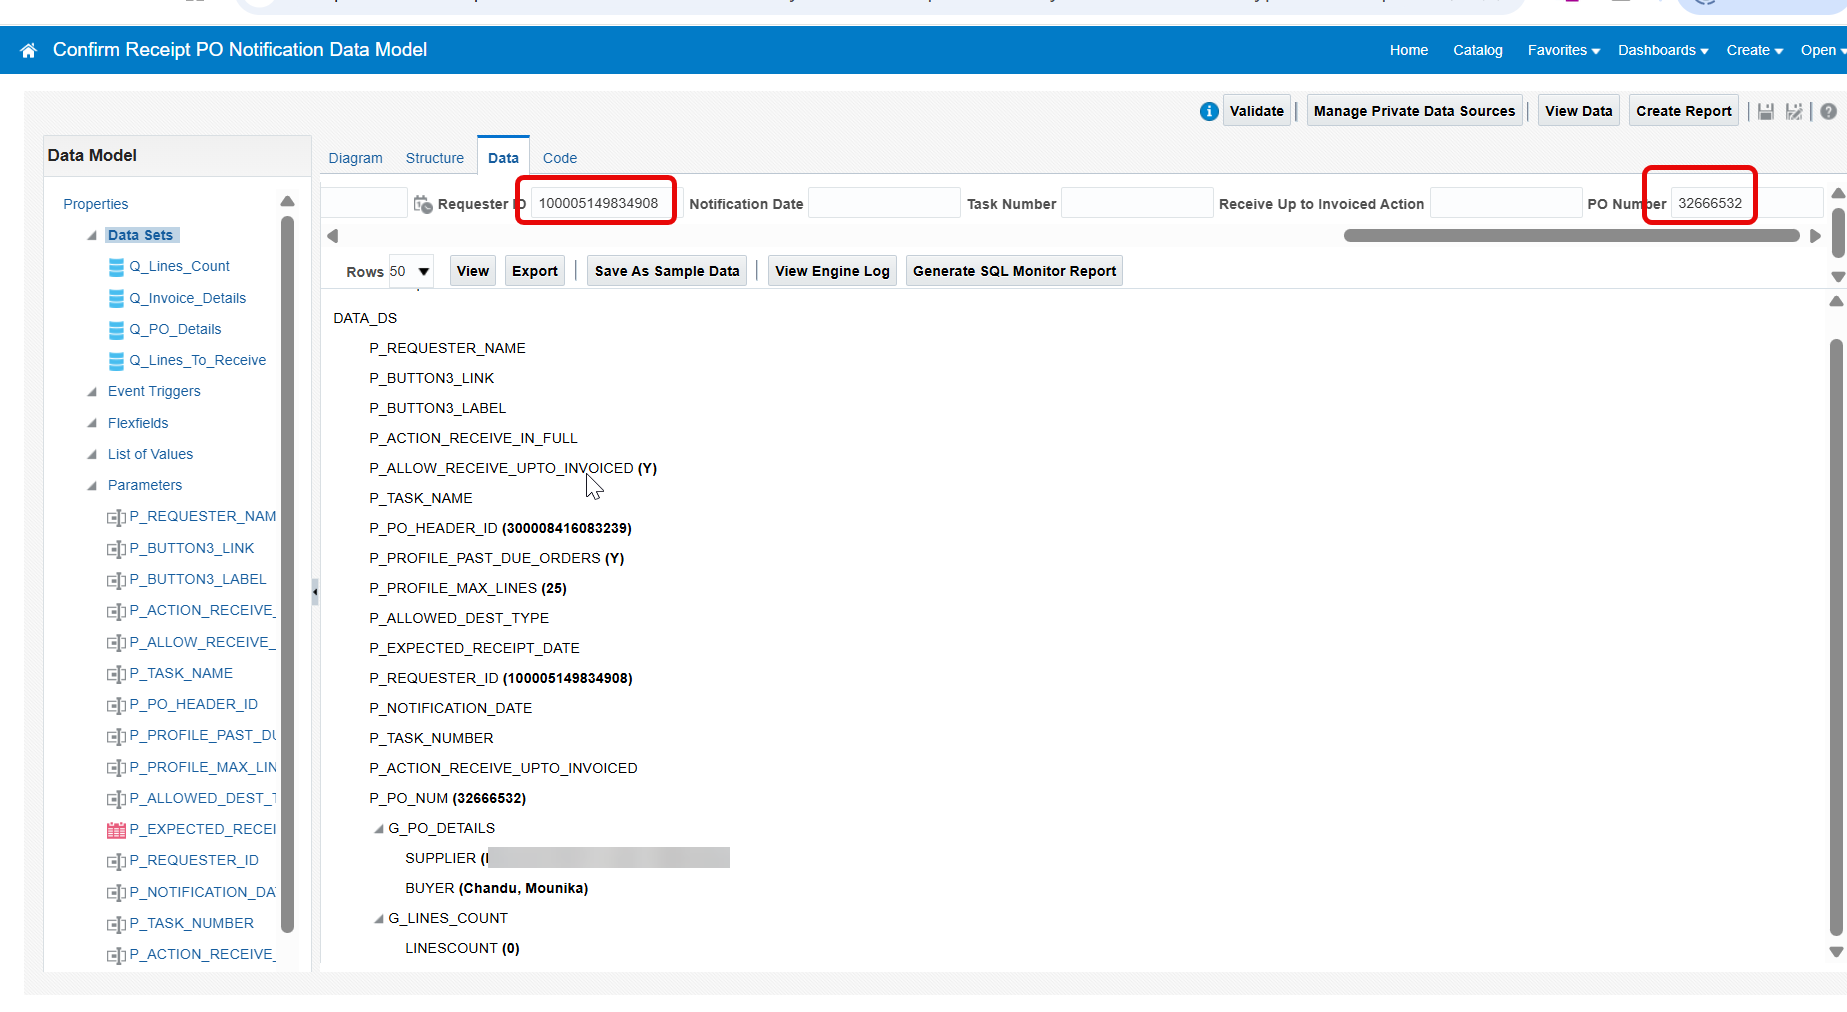
Task: Collapse the G_LINES_COUNT group
Action: click(x=379, y=919)
